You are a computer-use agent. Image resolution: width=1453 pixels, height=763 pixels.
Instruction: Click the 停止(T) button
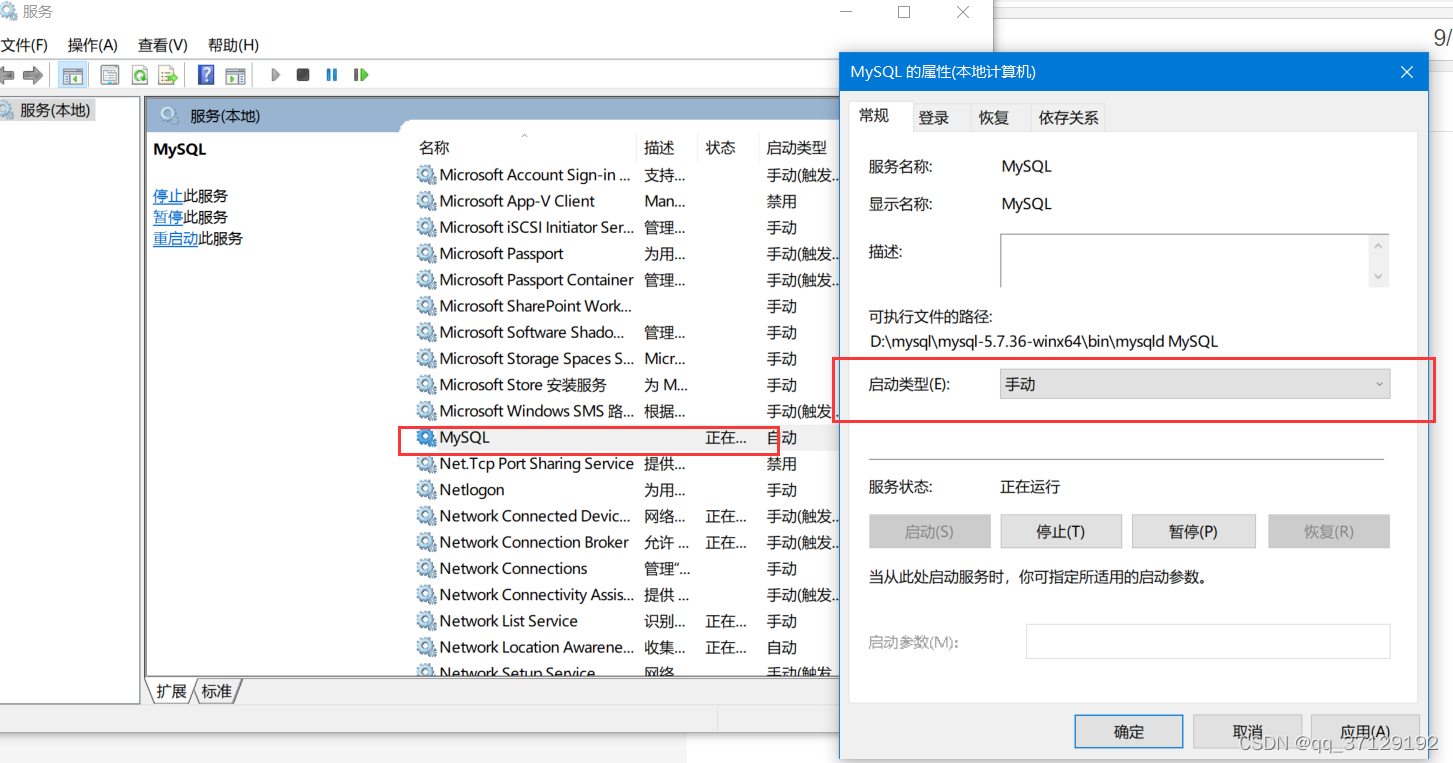1061,532
